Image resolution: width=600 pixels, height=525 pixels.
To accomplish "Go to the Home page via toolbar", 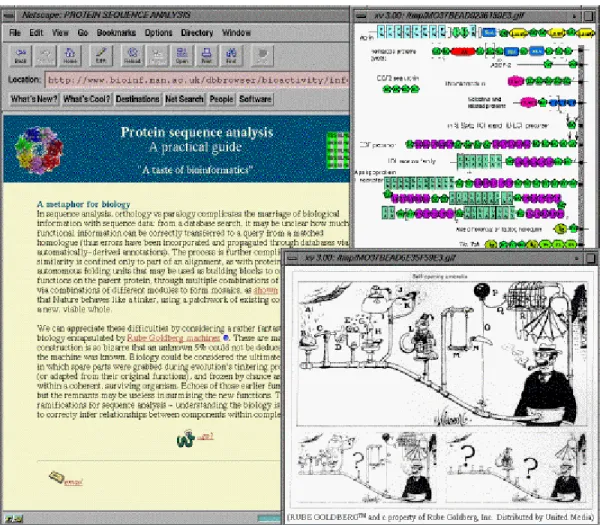I will pyautogui.click(x=70, y=56).
